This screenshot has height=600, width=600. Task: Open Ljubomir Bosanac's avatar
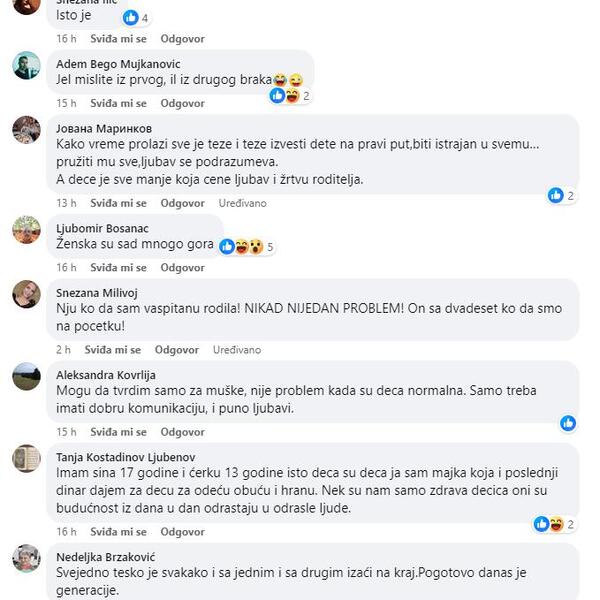pos(27,230)
